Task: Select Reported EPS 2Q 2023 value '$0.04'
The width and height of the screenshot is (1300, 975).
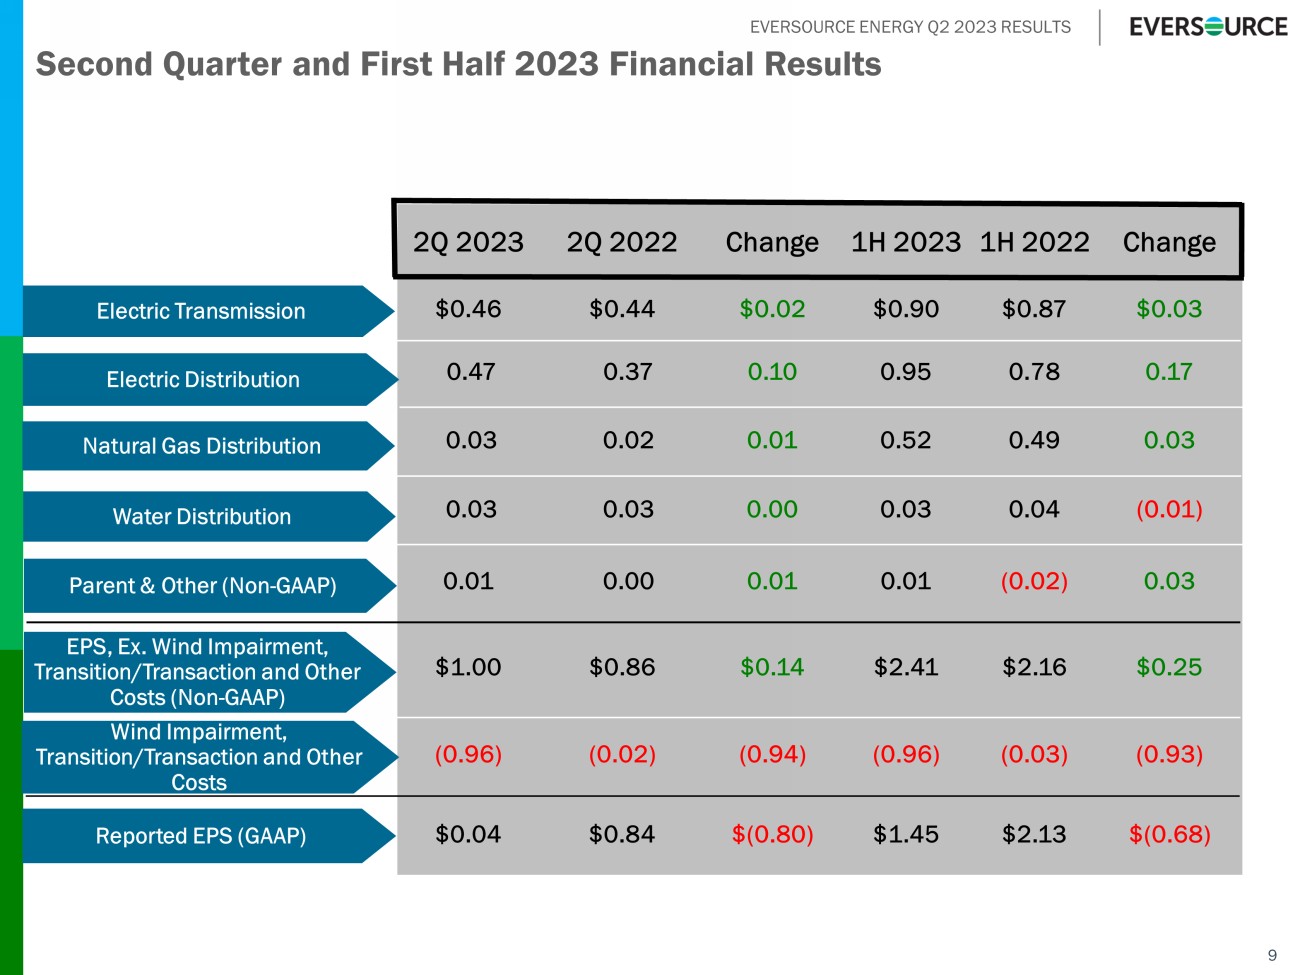Action: 468,834
